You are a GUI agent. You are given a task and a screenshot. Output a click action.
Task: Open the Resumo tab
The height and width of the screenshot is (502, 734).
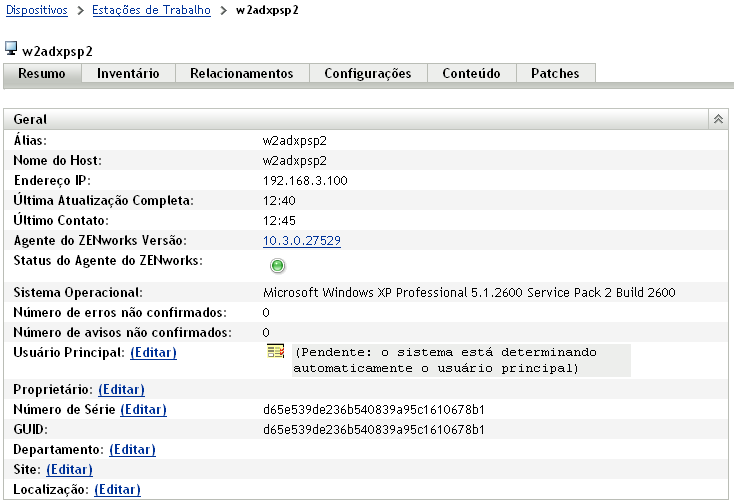(42, 74)
